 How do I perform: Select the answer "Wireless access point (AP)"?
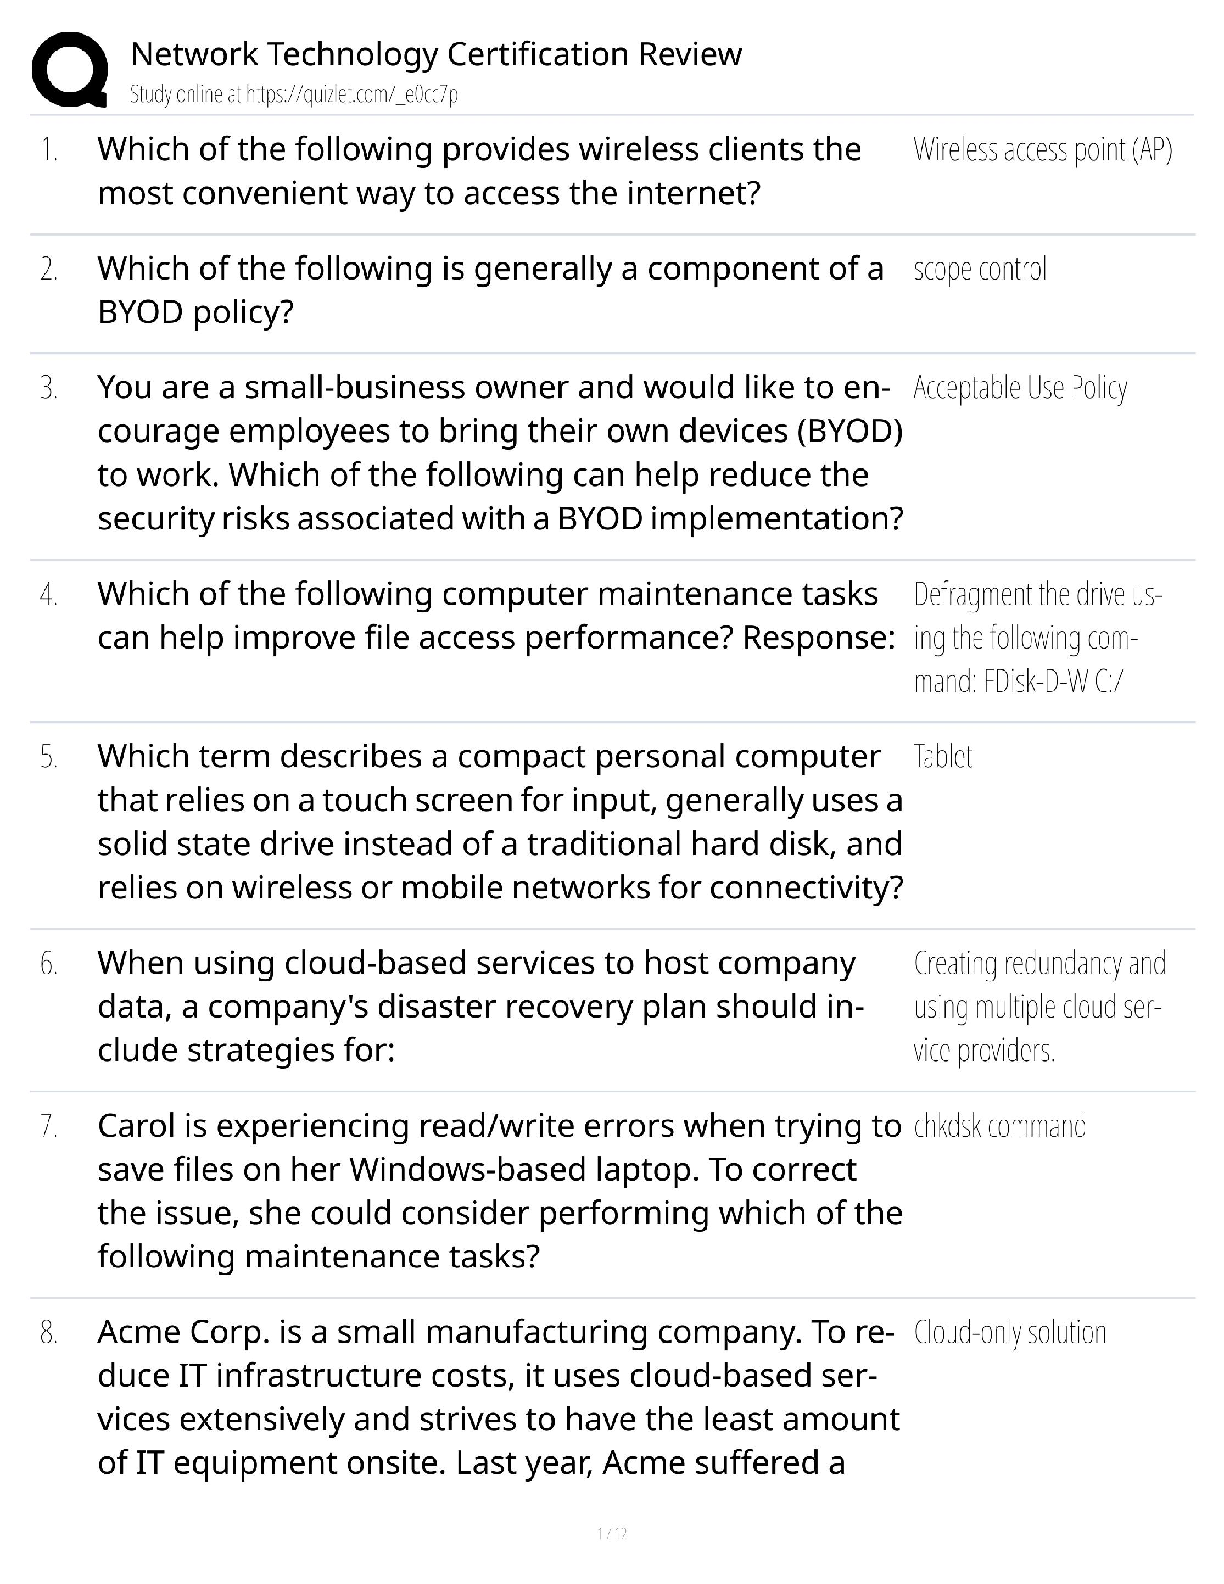[1042, 150]
